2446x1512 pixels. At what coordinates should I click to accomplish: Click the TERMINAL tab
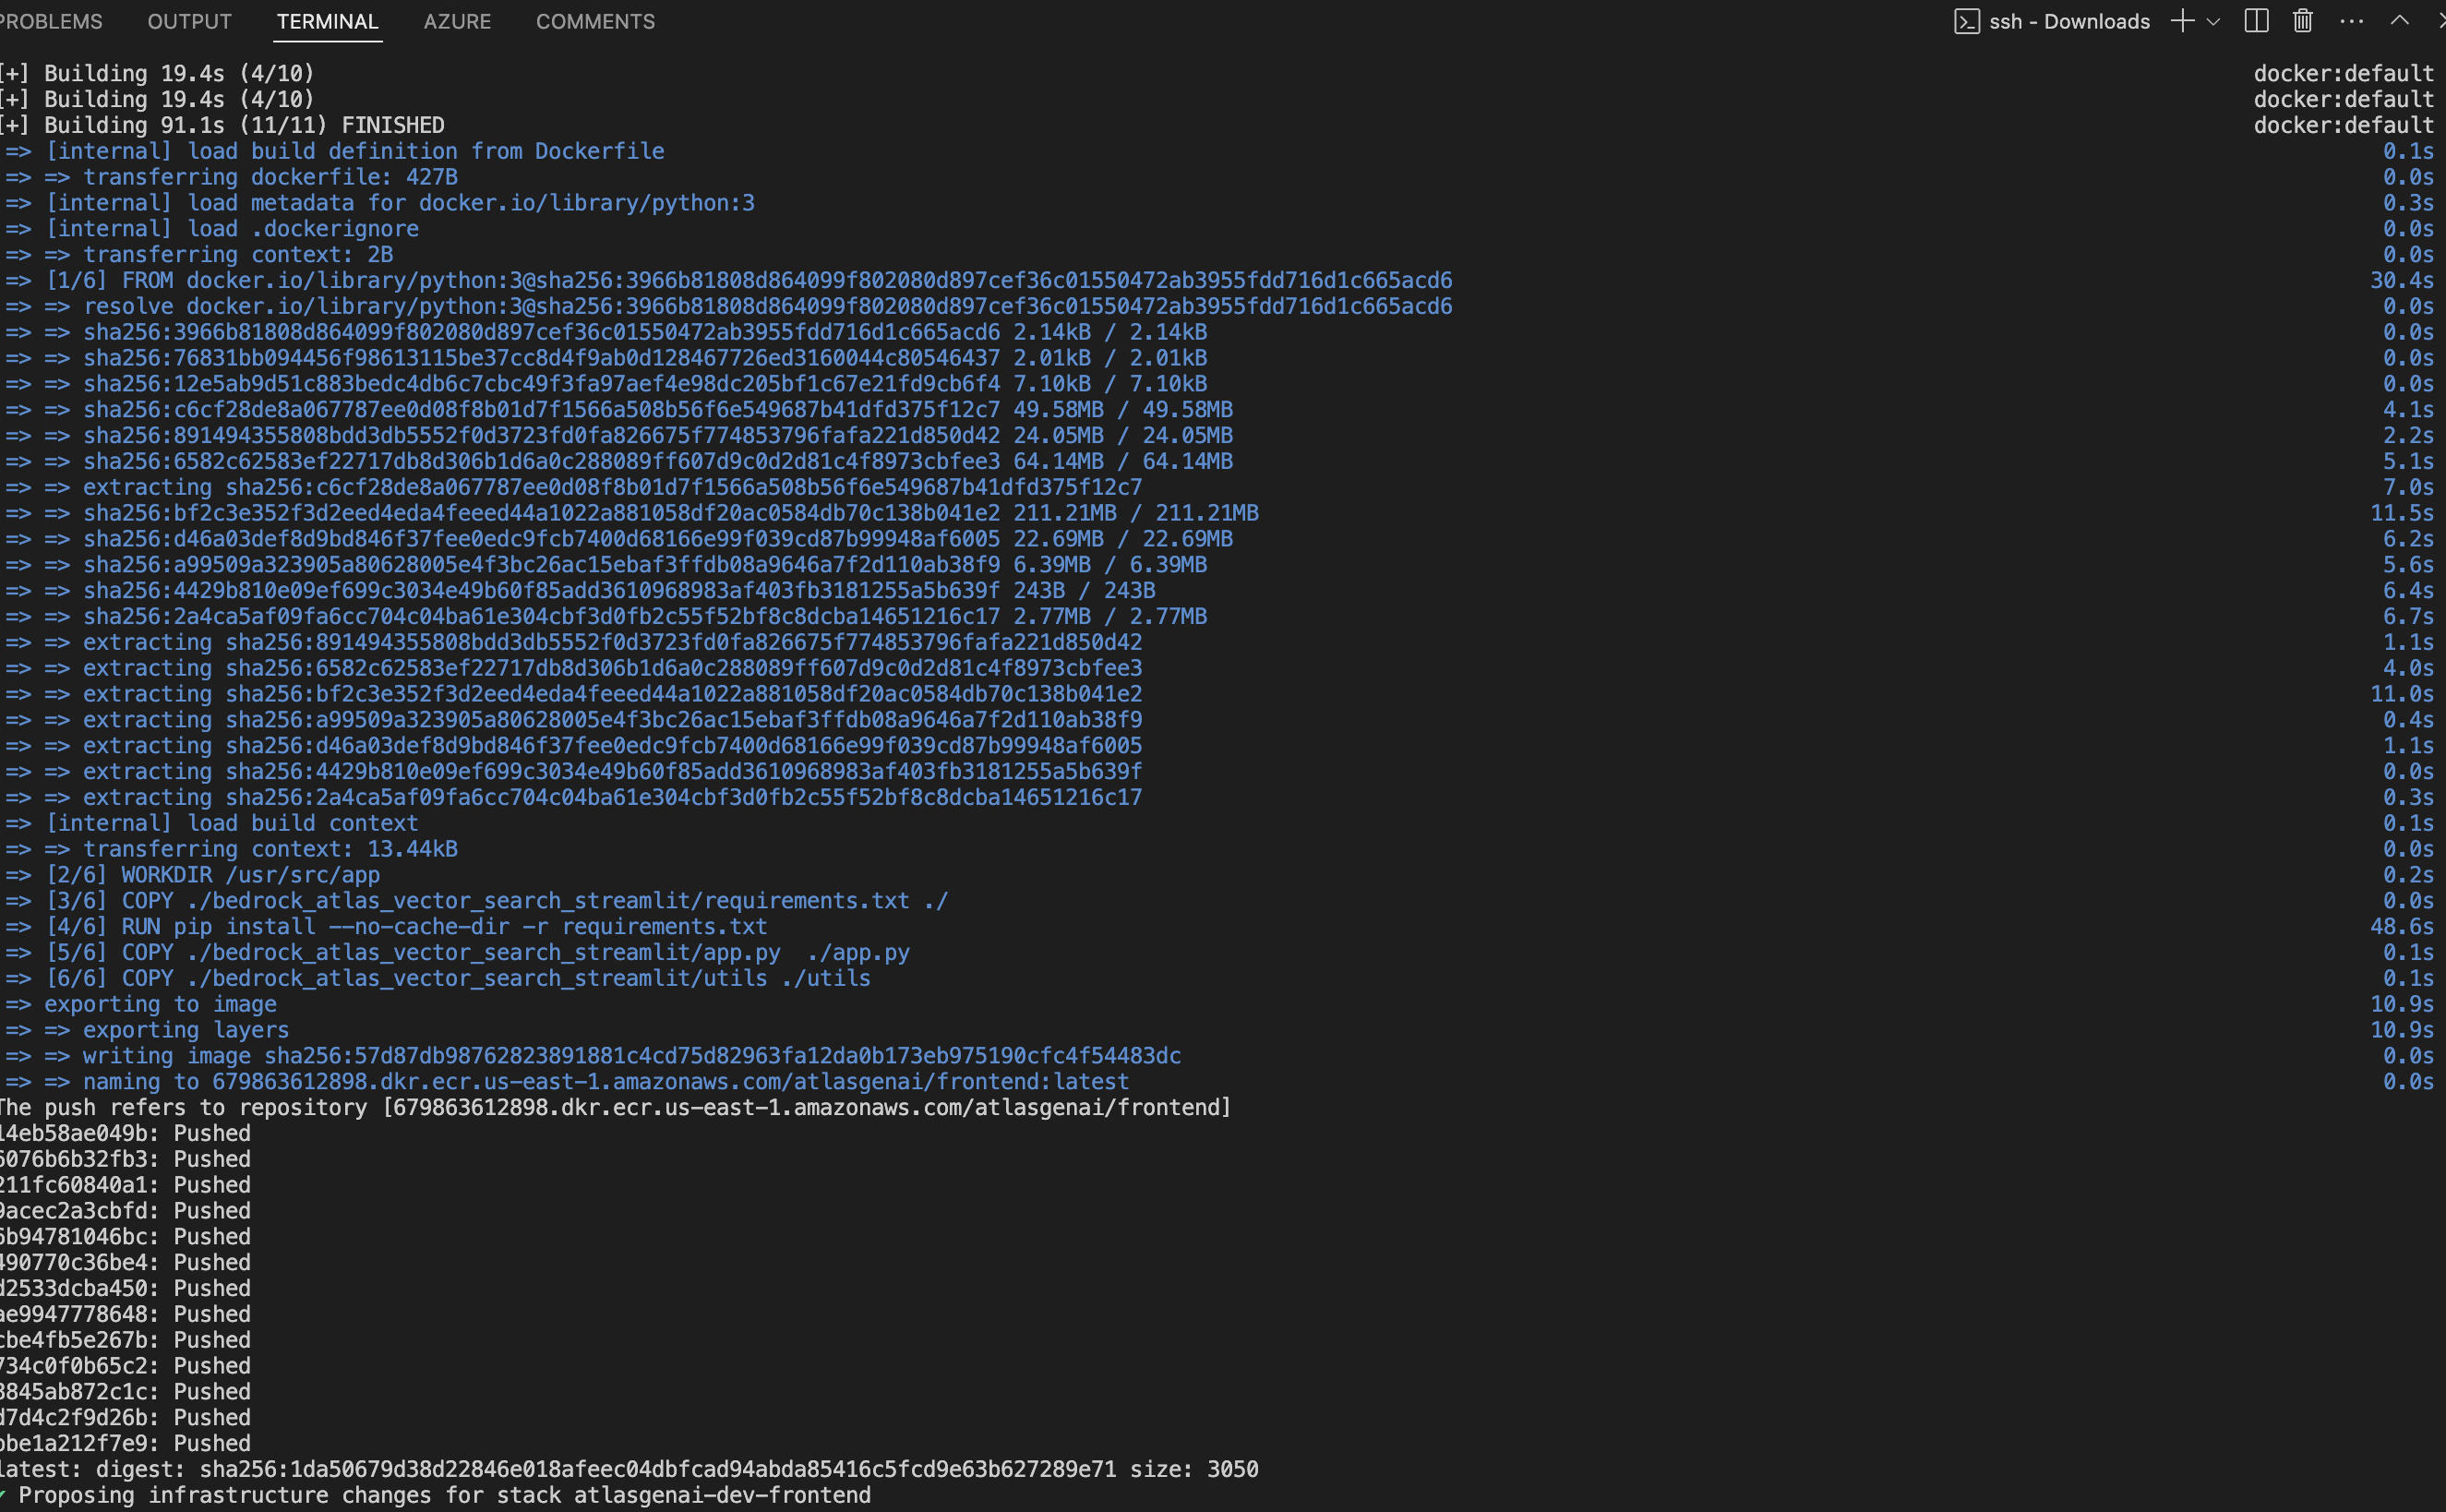(x=327, y=21)
